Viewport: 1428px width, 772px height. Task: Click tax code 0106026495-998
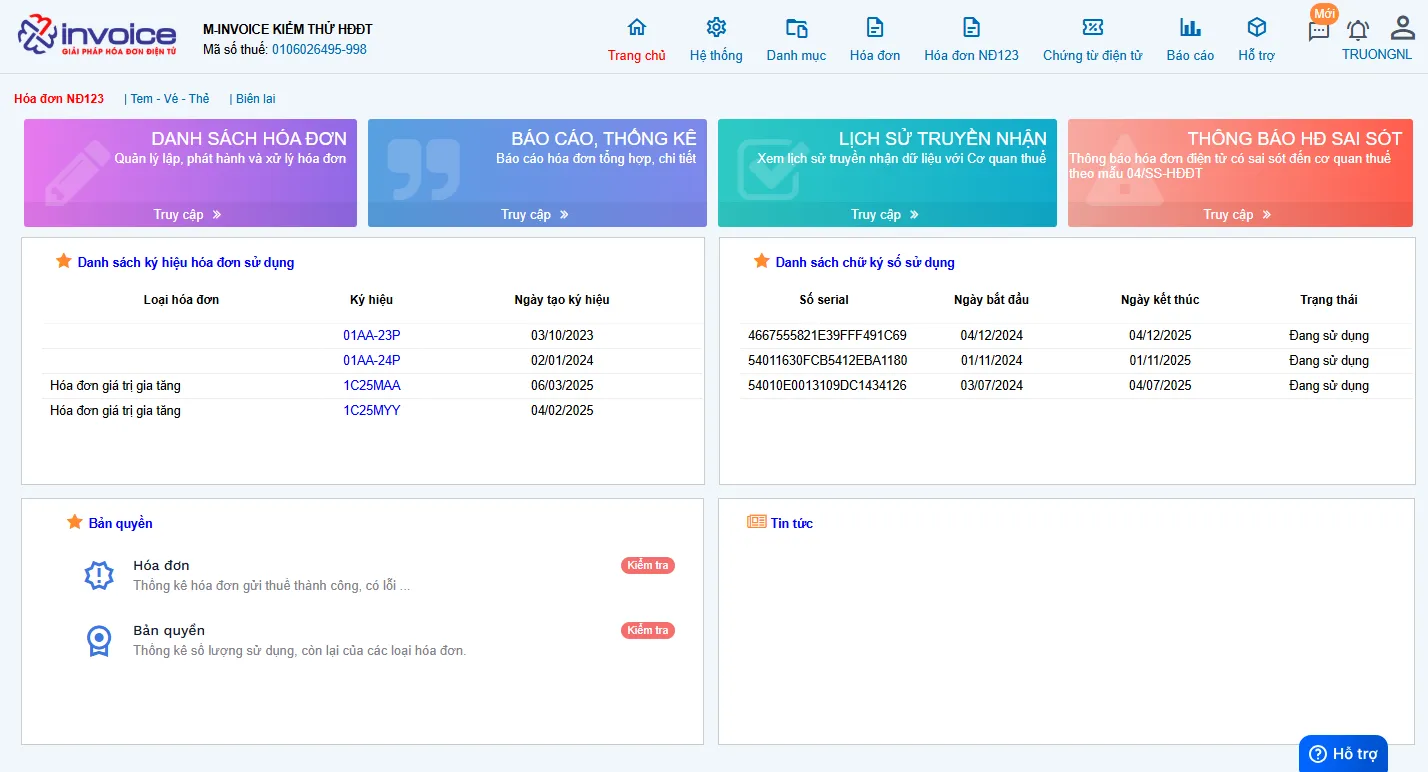(319, 49)
